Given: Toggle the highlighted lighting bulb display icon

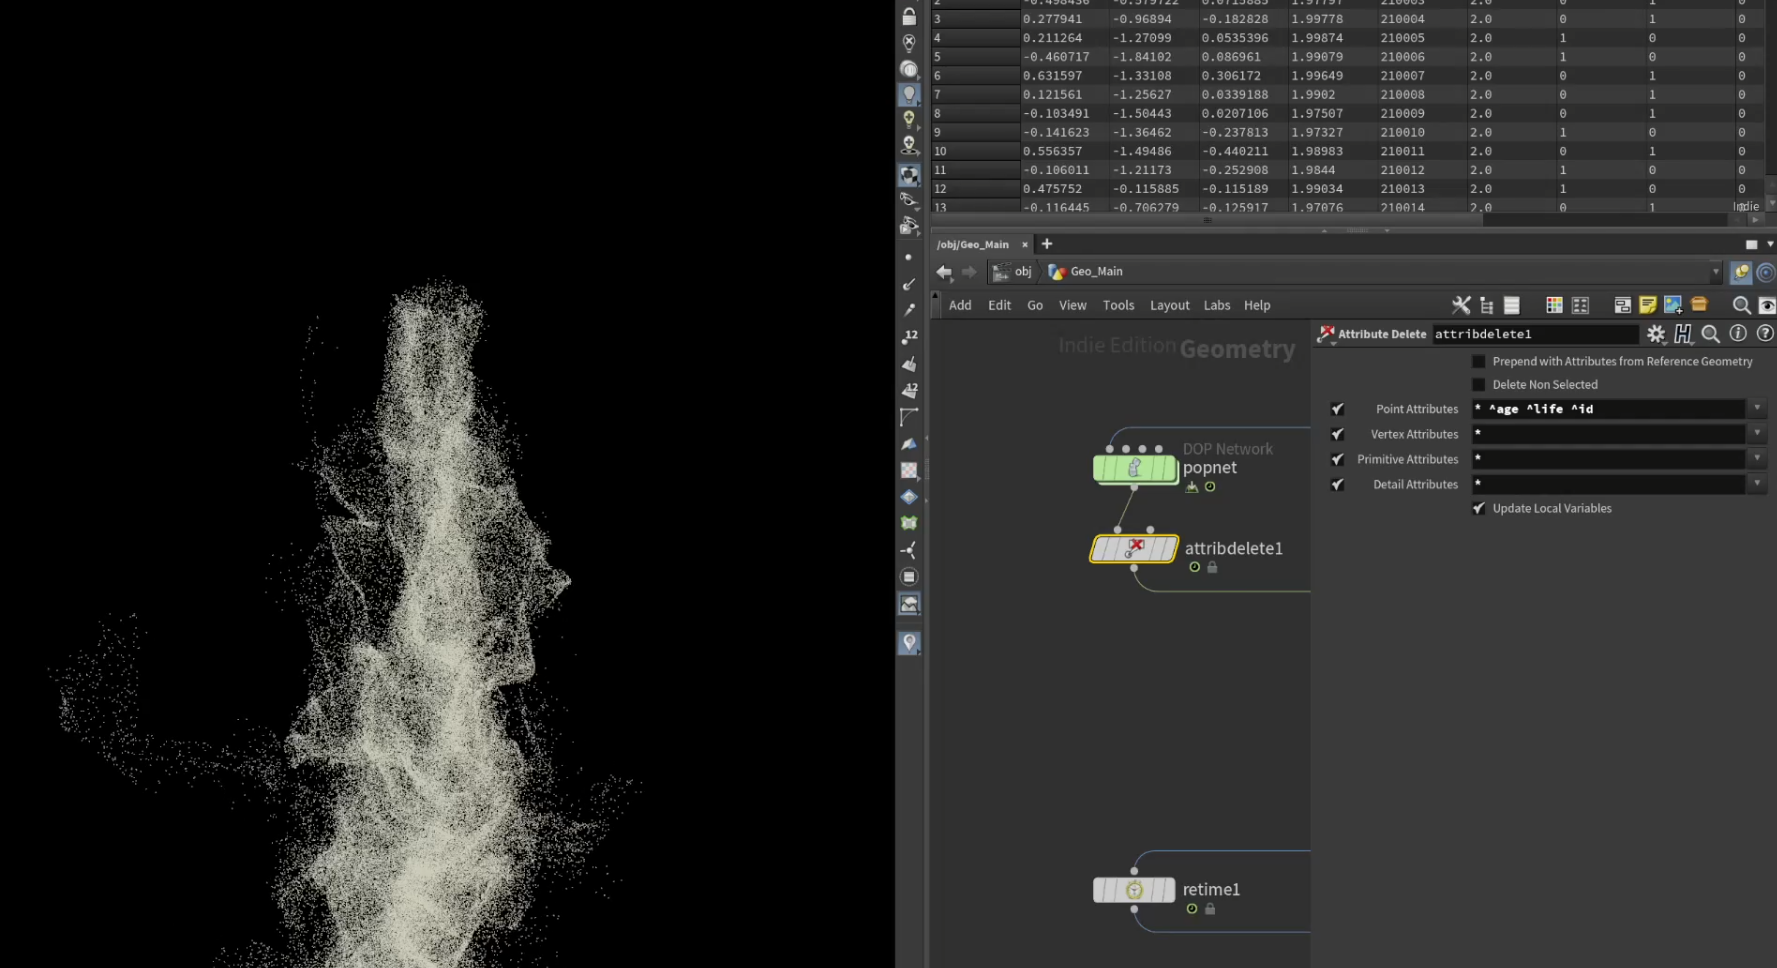Looking at the screenshot, I should 909,94.
